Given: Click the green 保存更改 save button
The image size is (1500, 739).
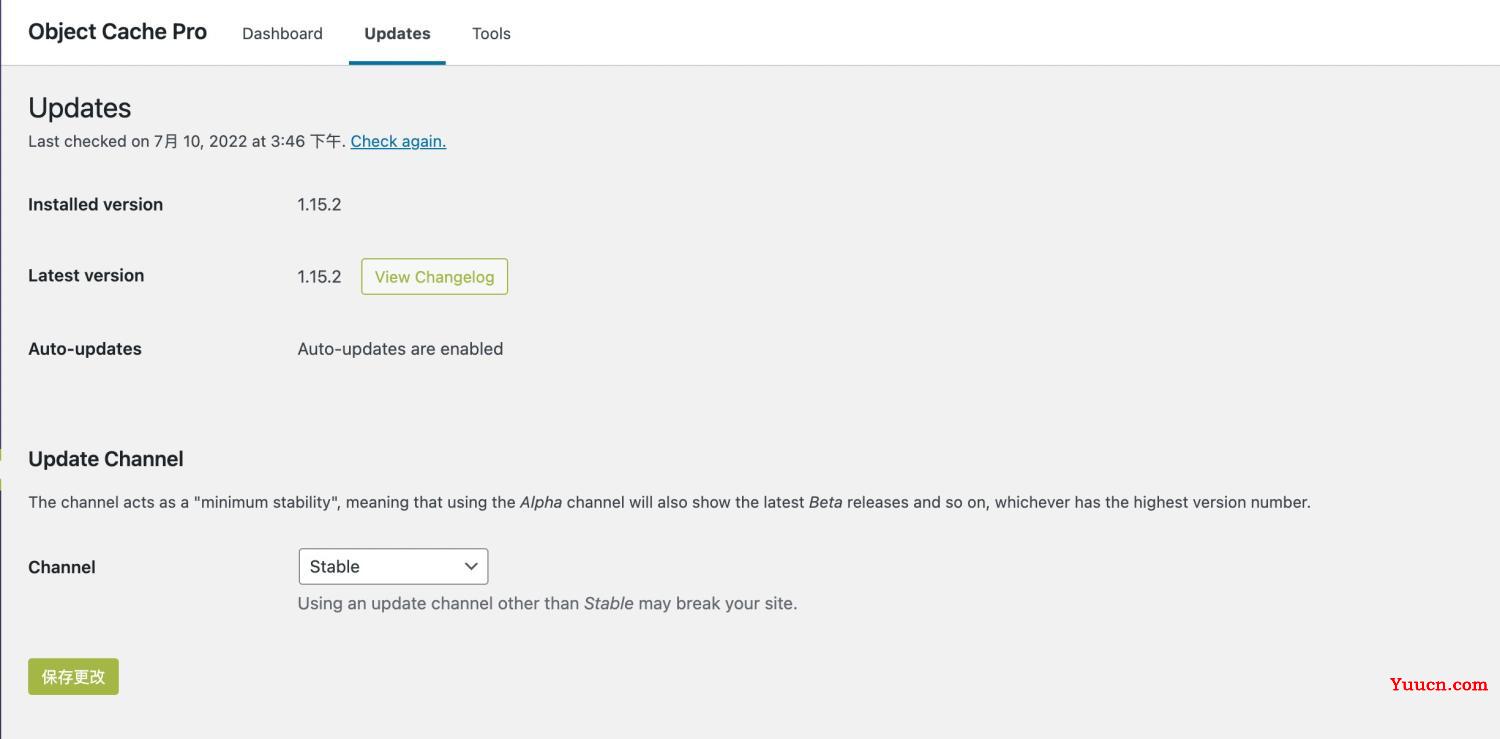Looking at the screenshot, I should click(73, 676).
